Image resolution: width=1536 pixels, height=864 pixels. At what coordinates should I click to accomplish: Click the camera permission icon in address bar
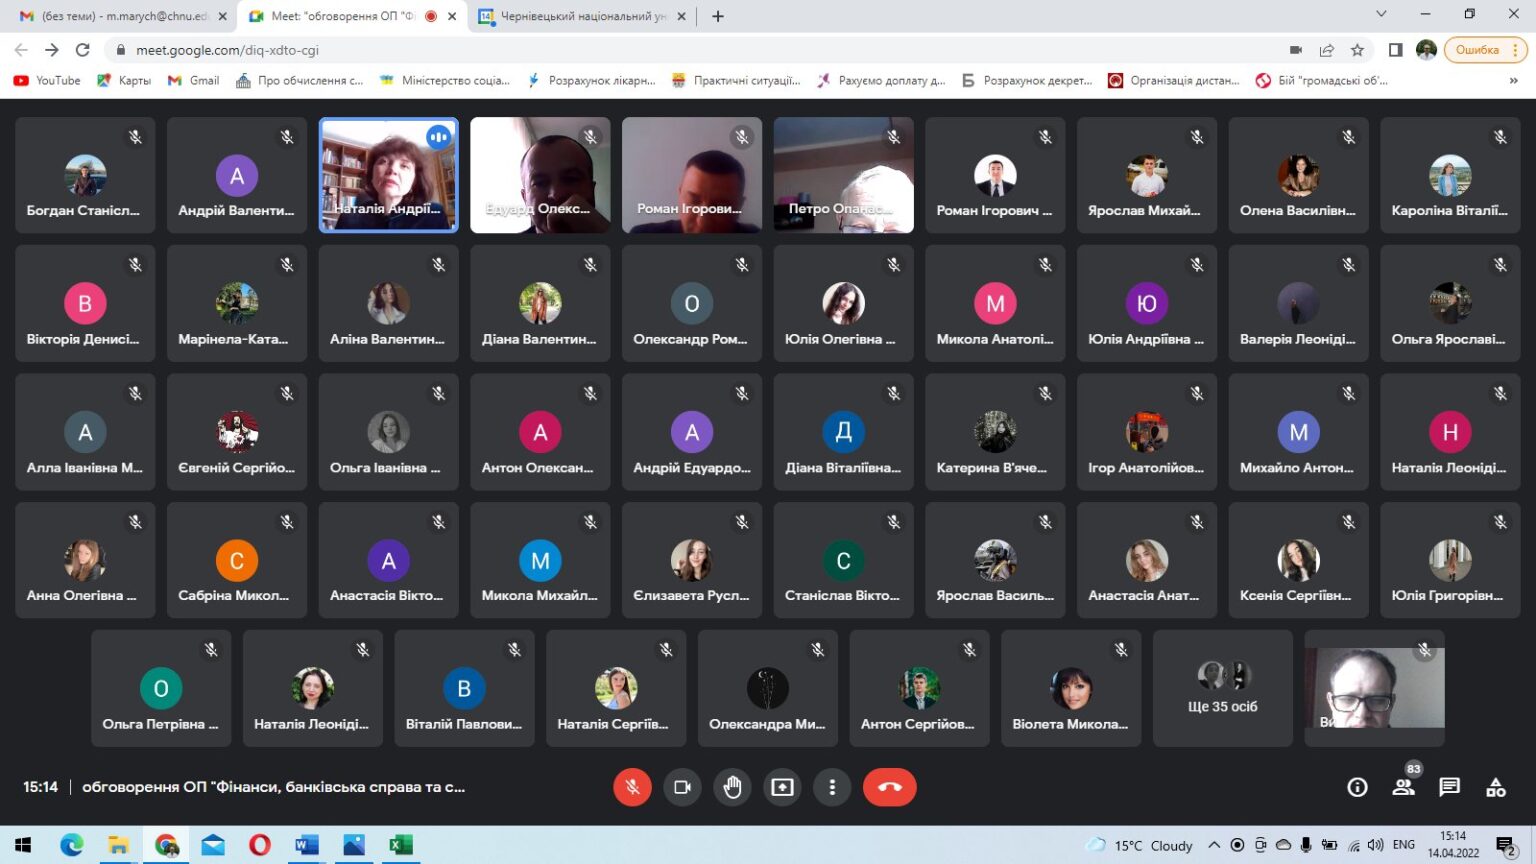tap(1296, 50)
